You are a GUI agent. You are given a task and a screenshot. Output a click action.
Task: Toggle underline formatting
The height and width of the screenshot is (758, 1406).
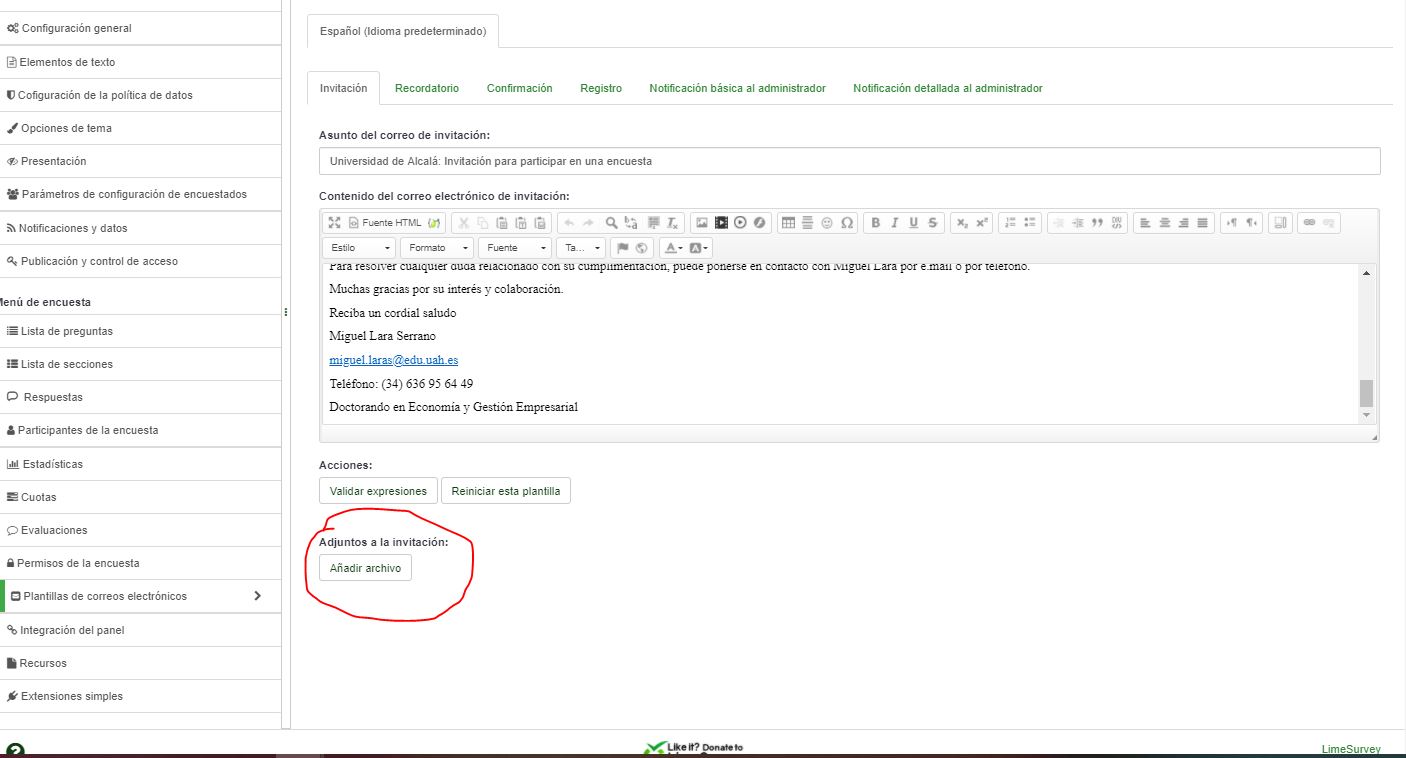913,223
